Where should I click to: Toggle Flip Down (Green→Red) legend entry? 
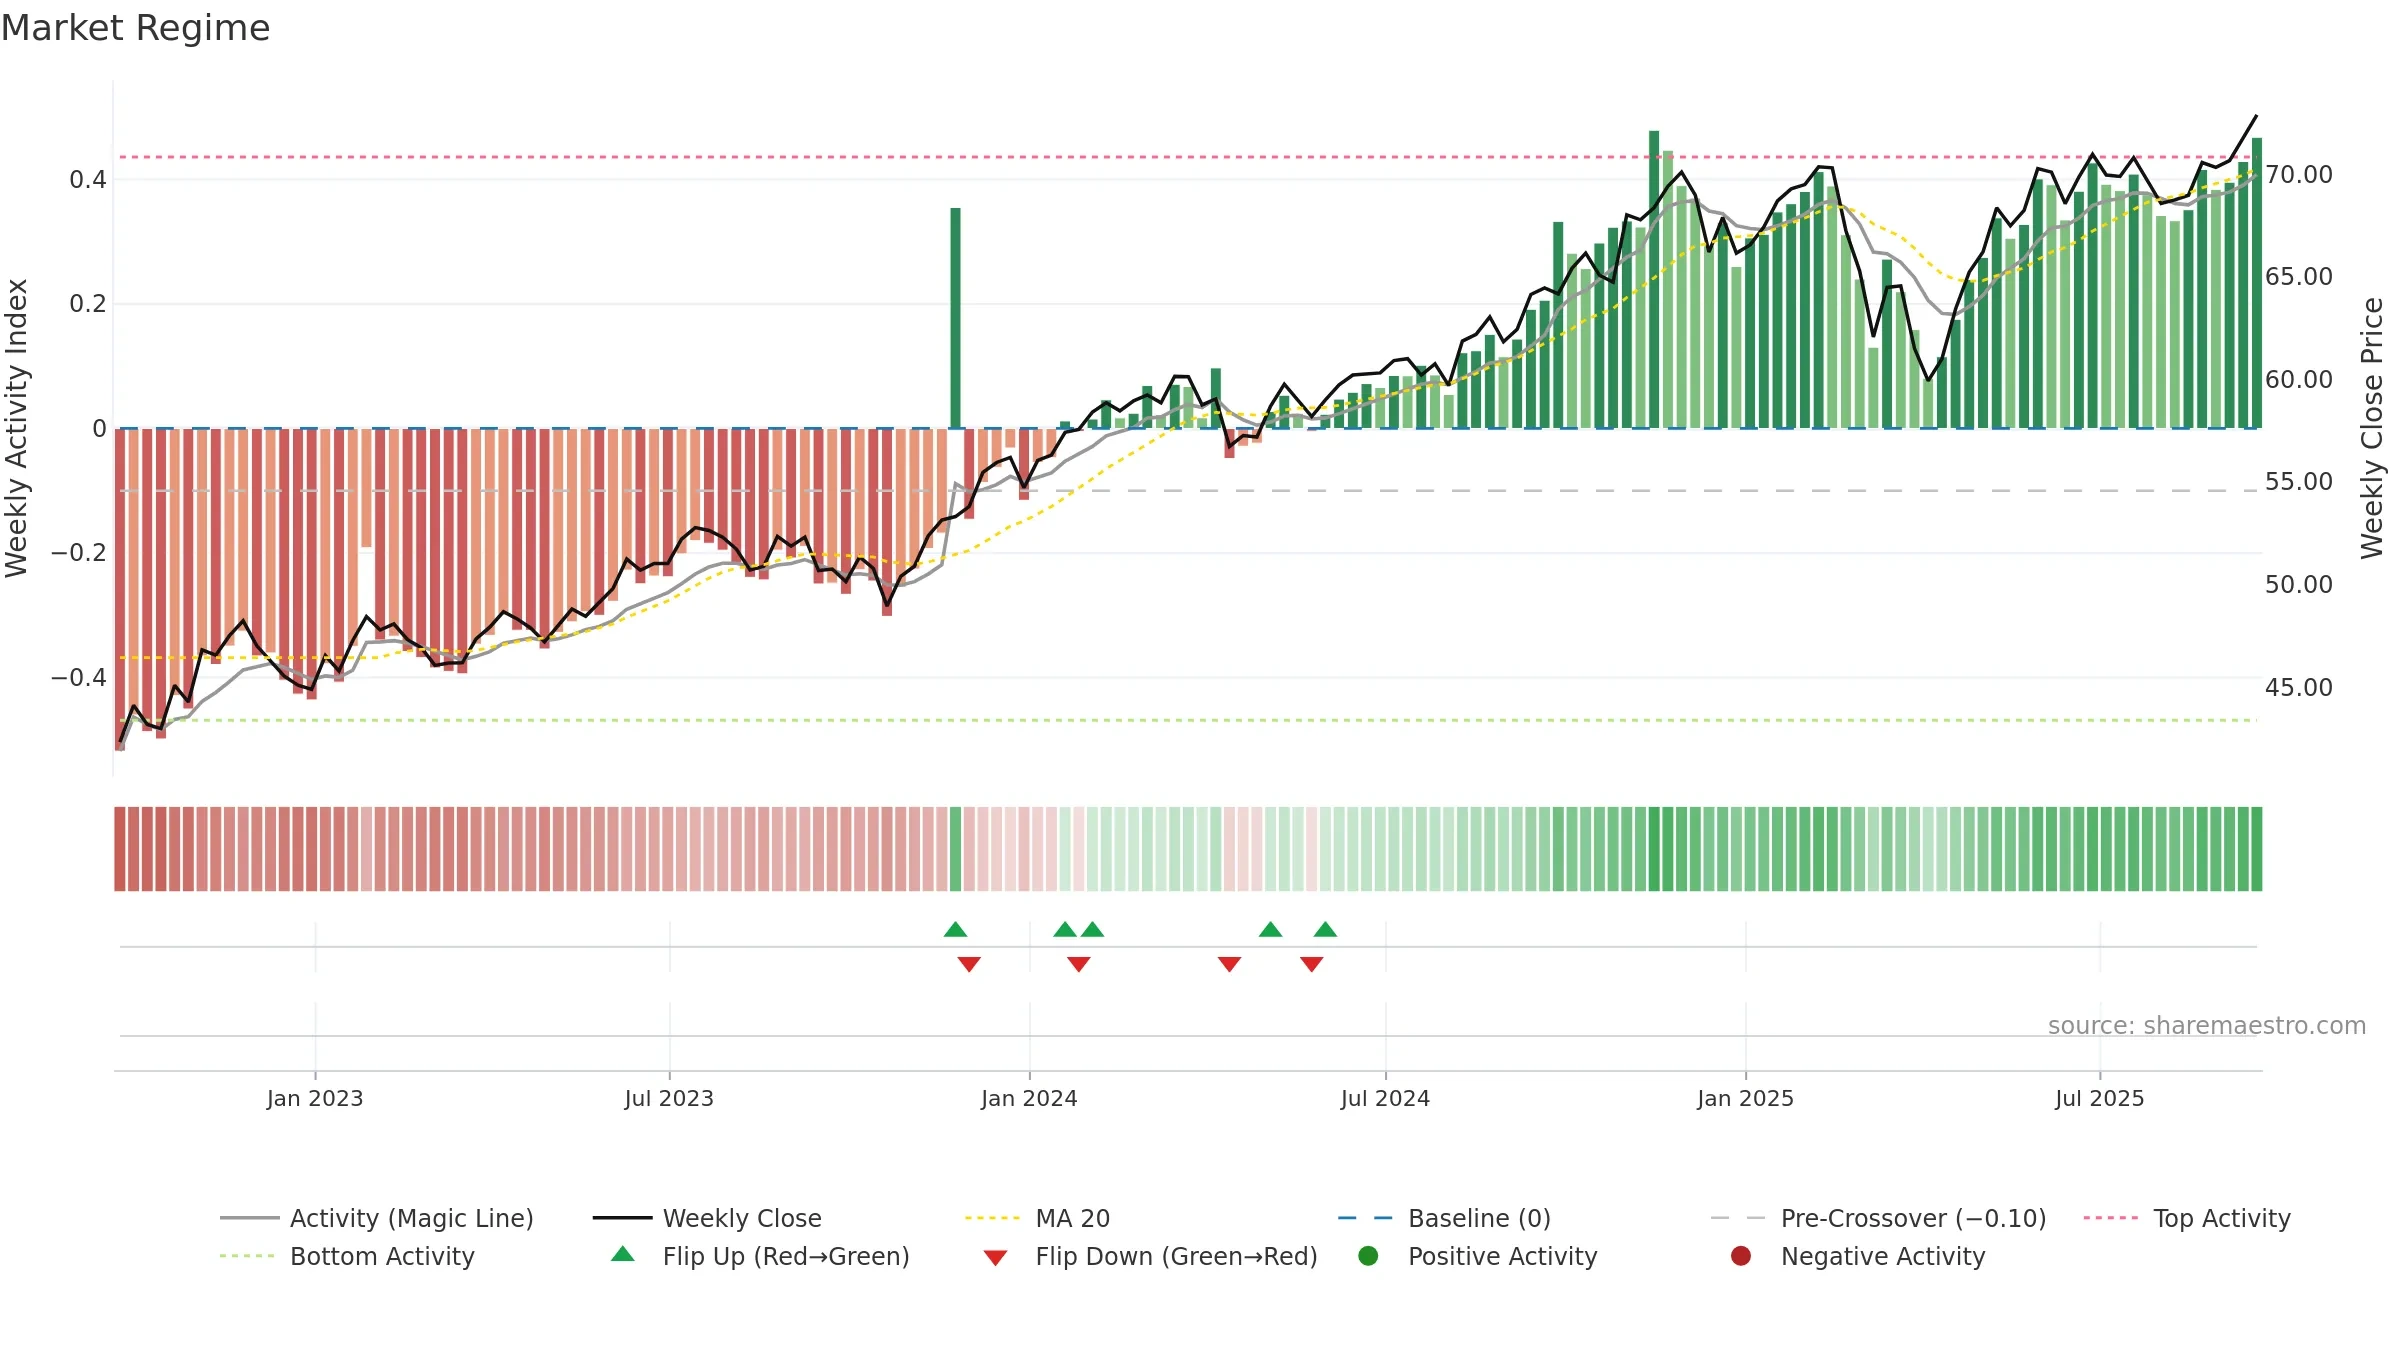1150,1256
